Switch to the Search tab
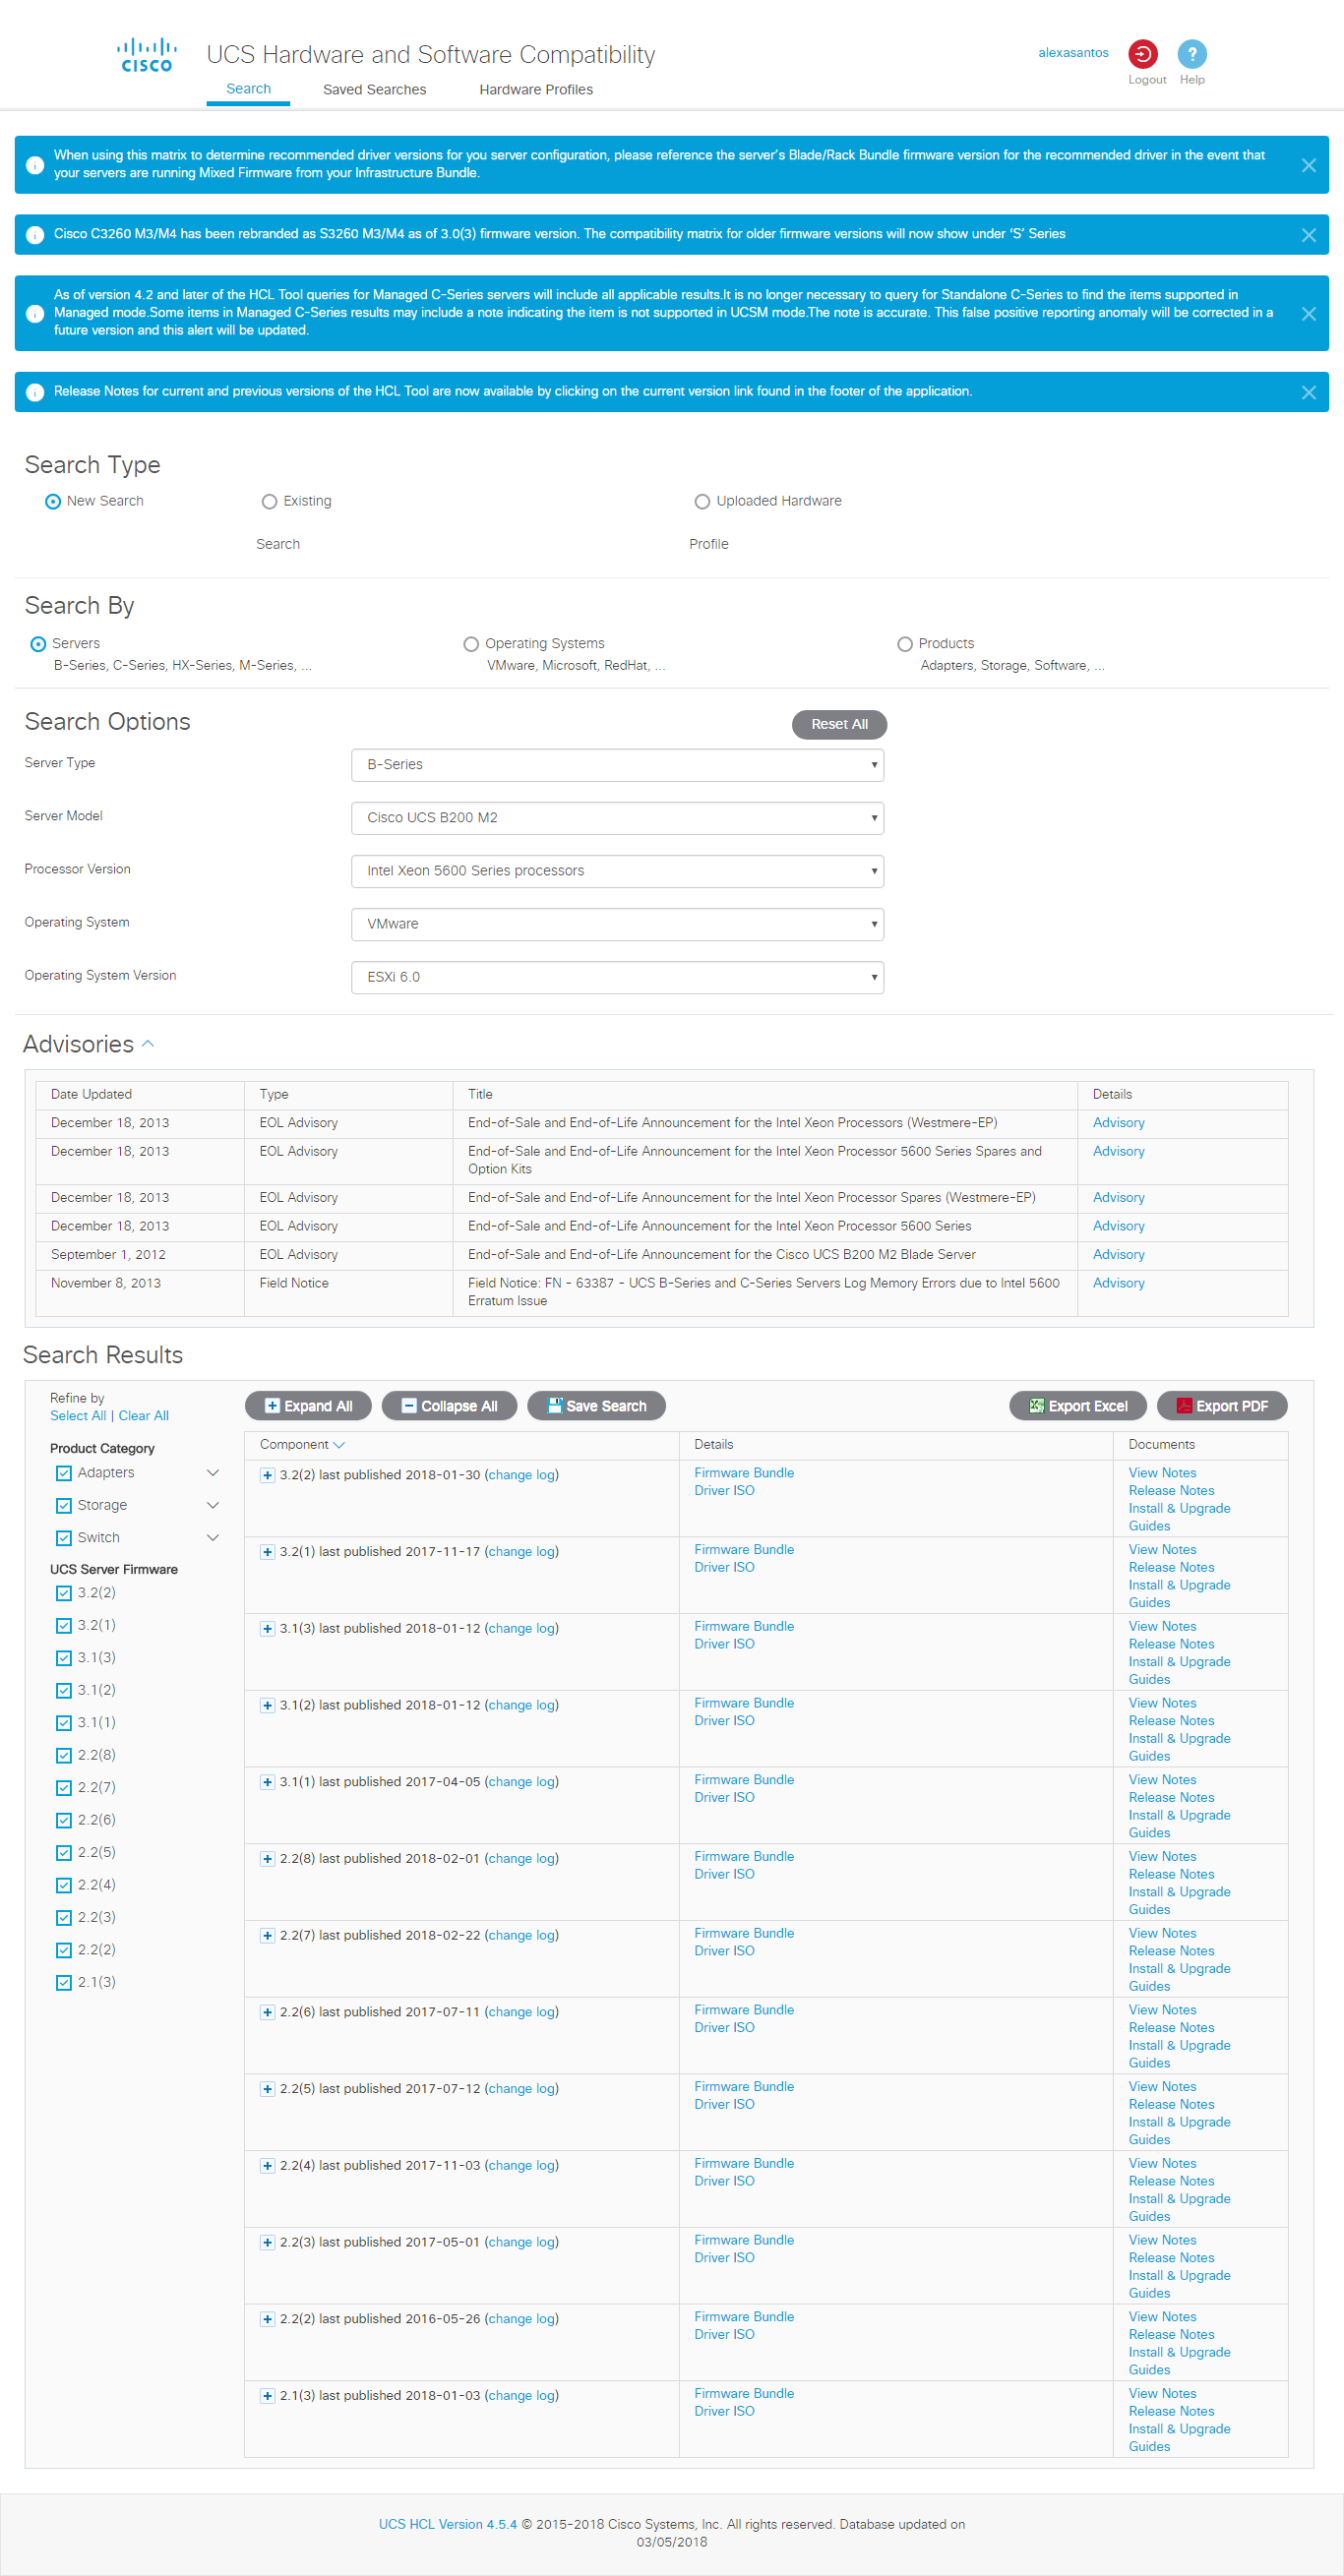The image size is (1344, 2576). coord(248,89)
